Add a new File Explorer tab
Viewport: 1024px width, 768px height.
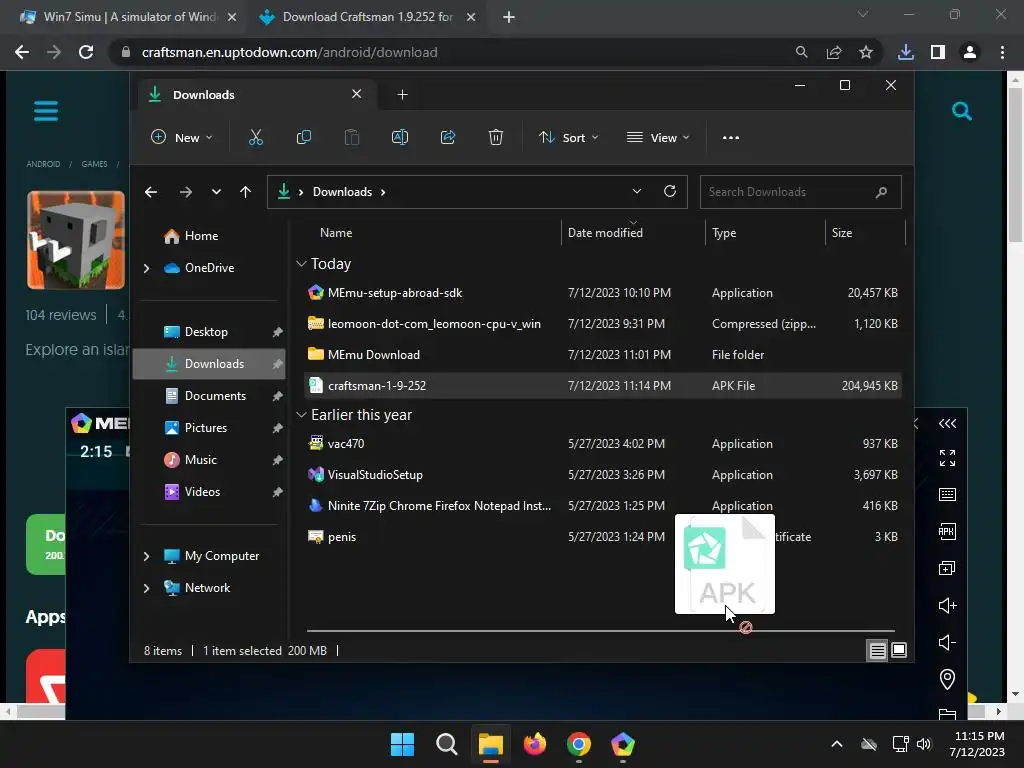click(402, 95)
